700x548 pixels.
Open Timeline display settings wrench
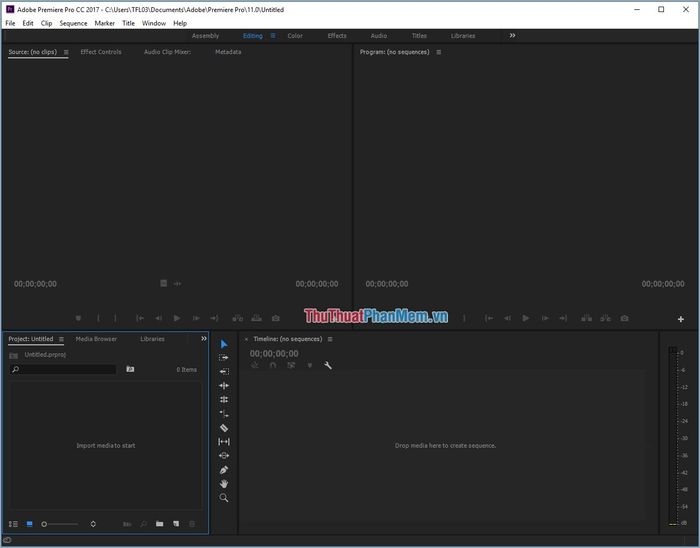[328, 365]
